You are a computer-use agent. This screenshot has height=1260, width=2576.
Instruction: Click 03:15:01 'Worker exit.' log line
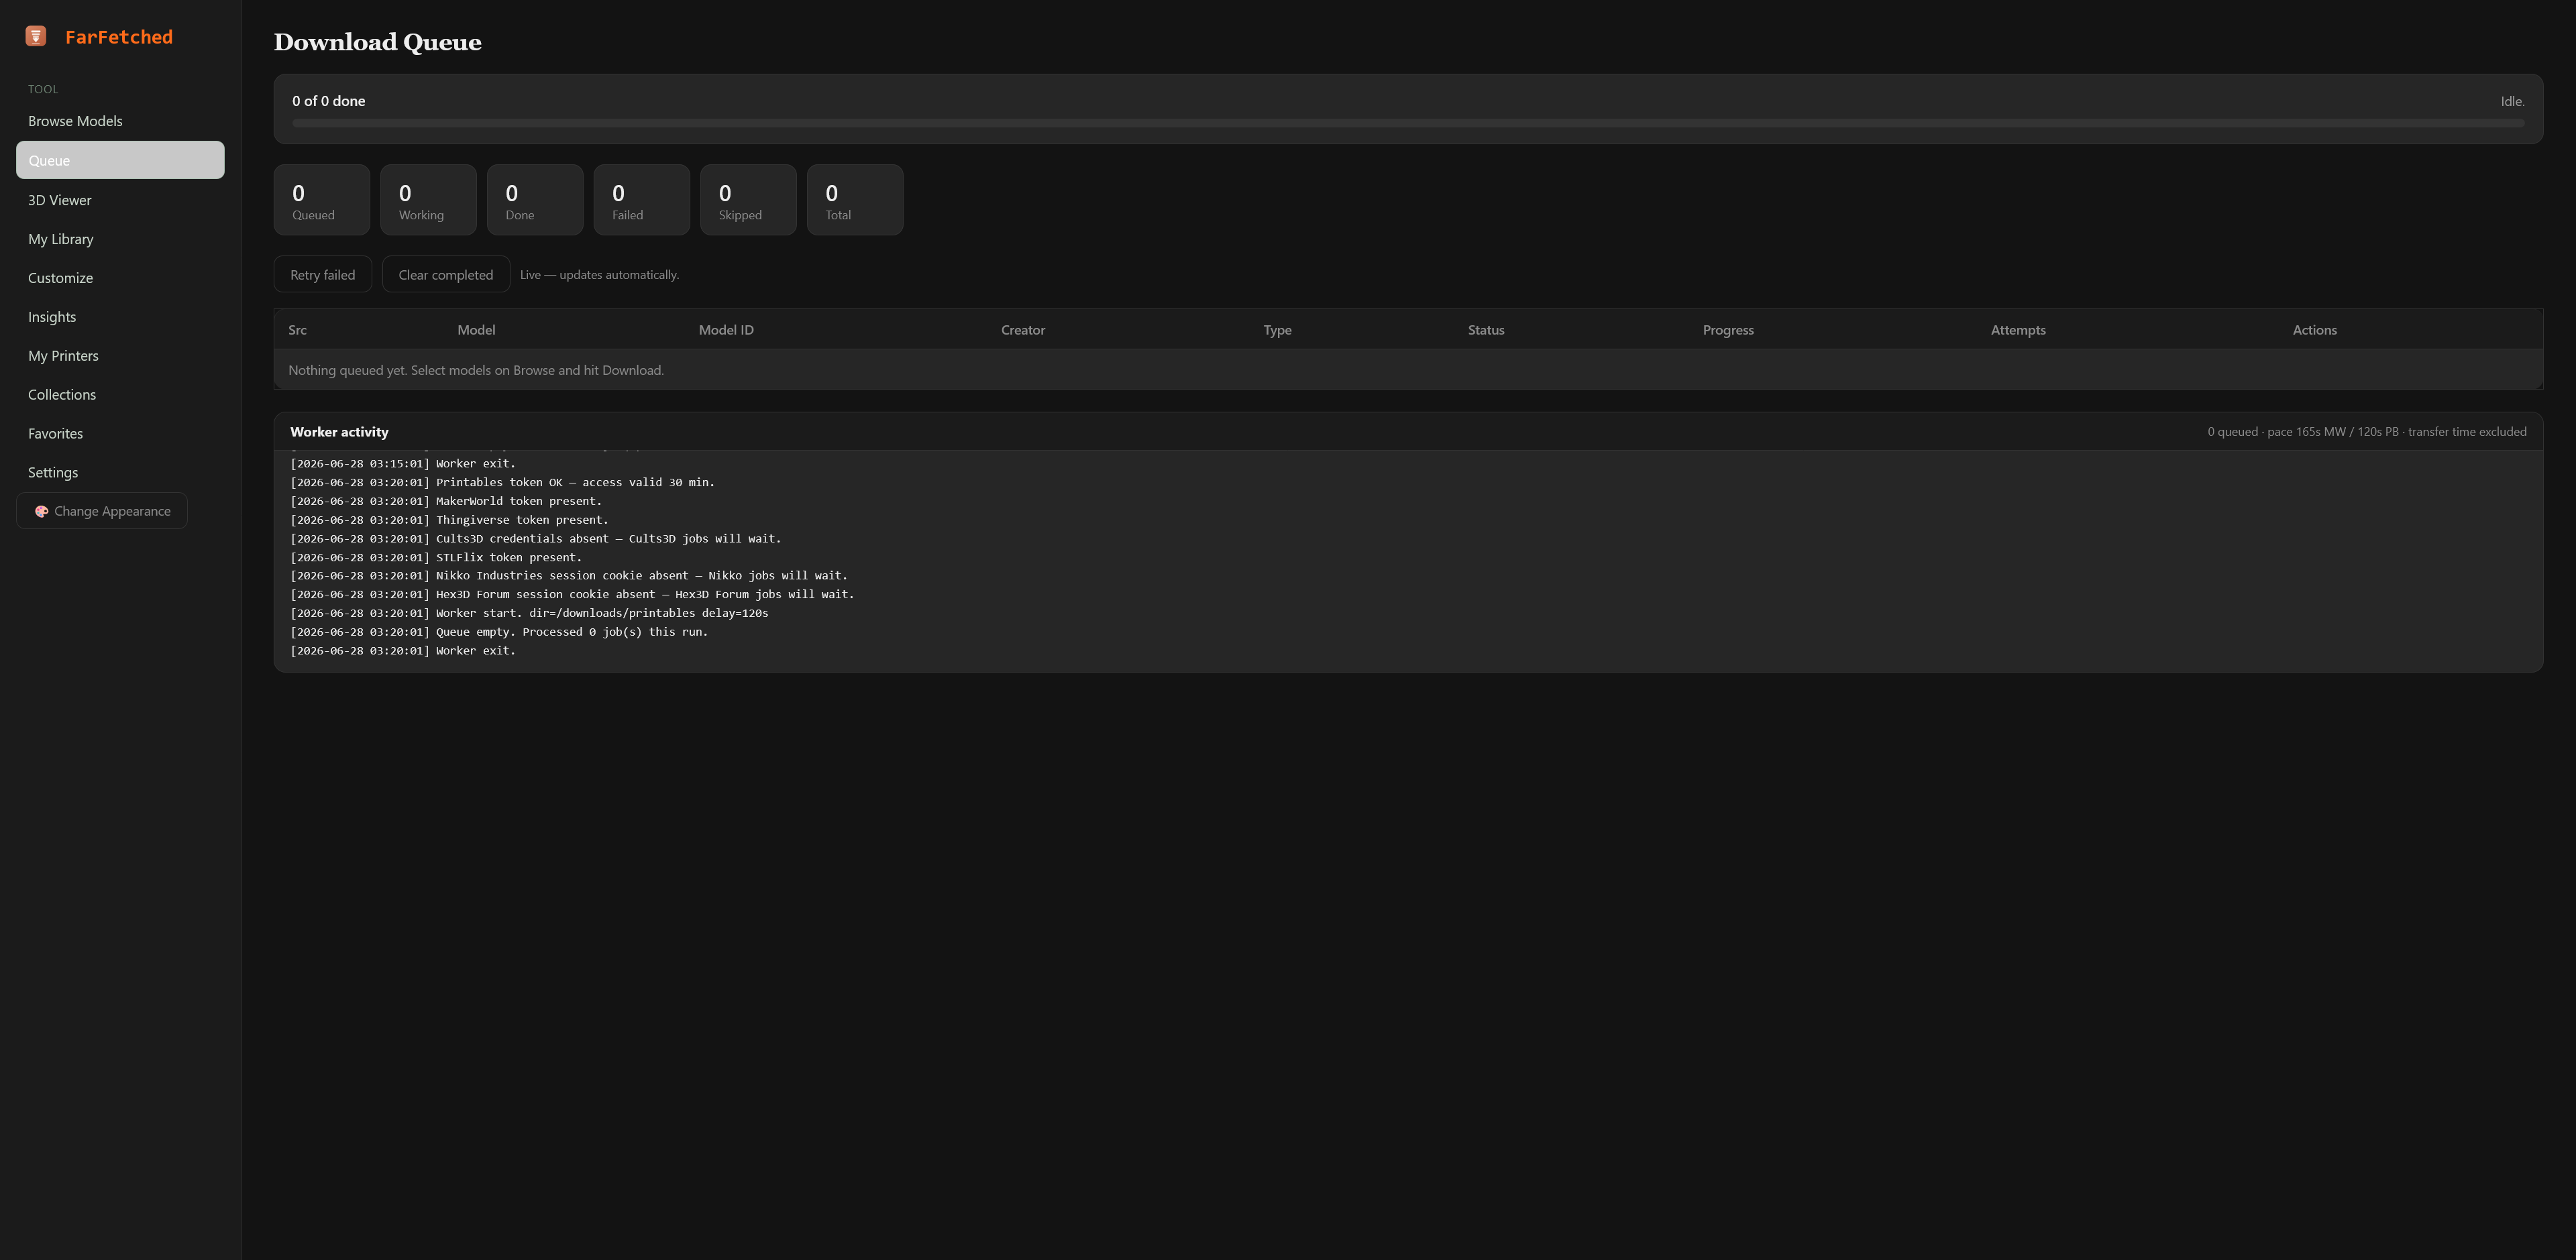pyautogui.click(x=403, y=464)
